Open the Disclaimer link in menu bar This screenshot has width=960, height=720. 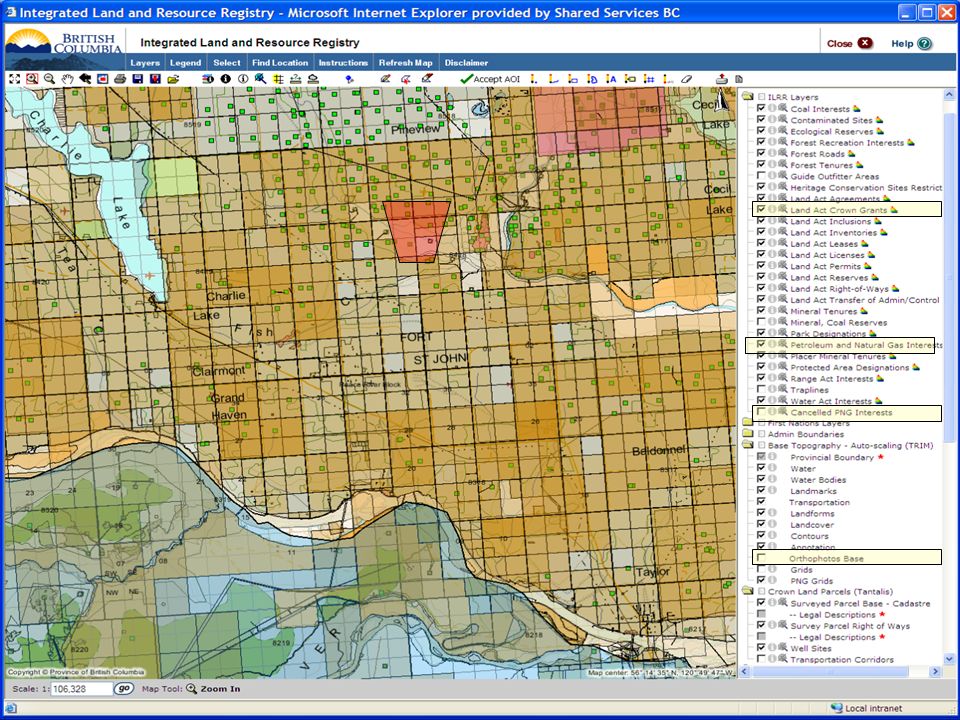coord(466,62)
